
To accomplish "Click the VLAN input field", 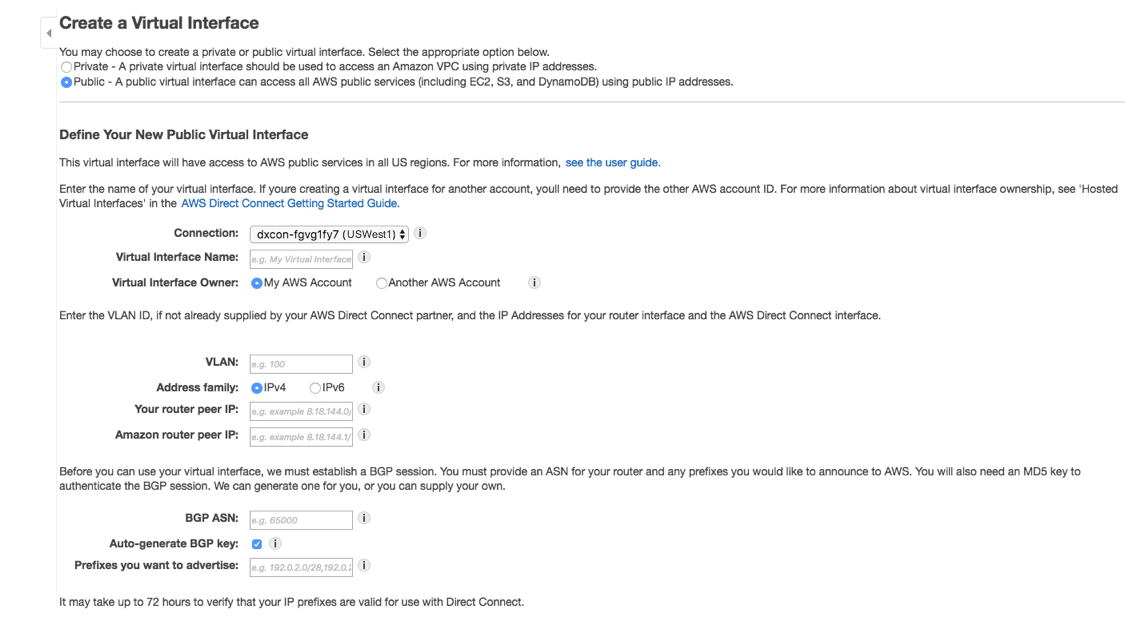I will click(x=300, y=364).
